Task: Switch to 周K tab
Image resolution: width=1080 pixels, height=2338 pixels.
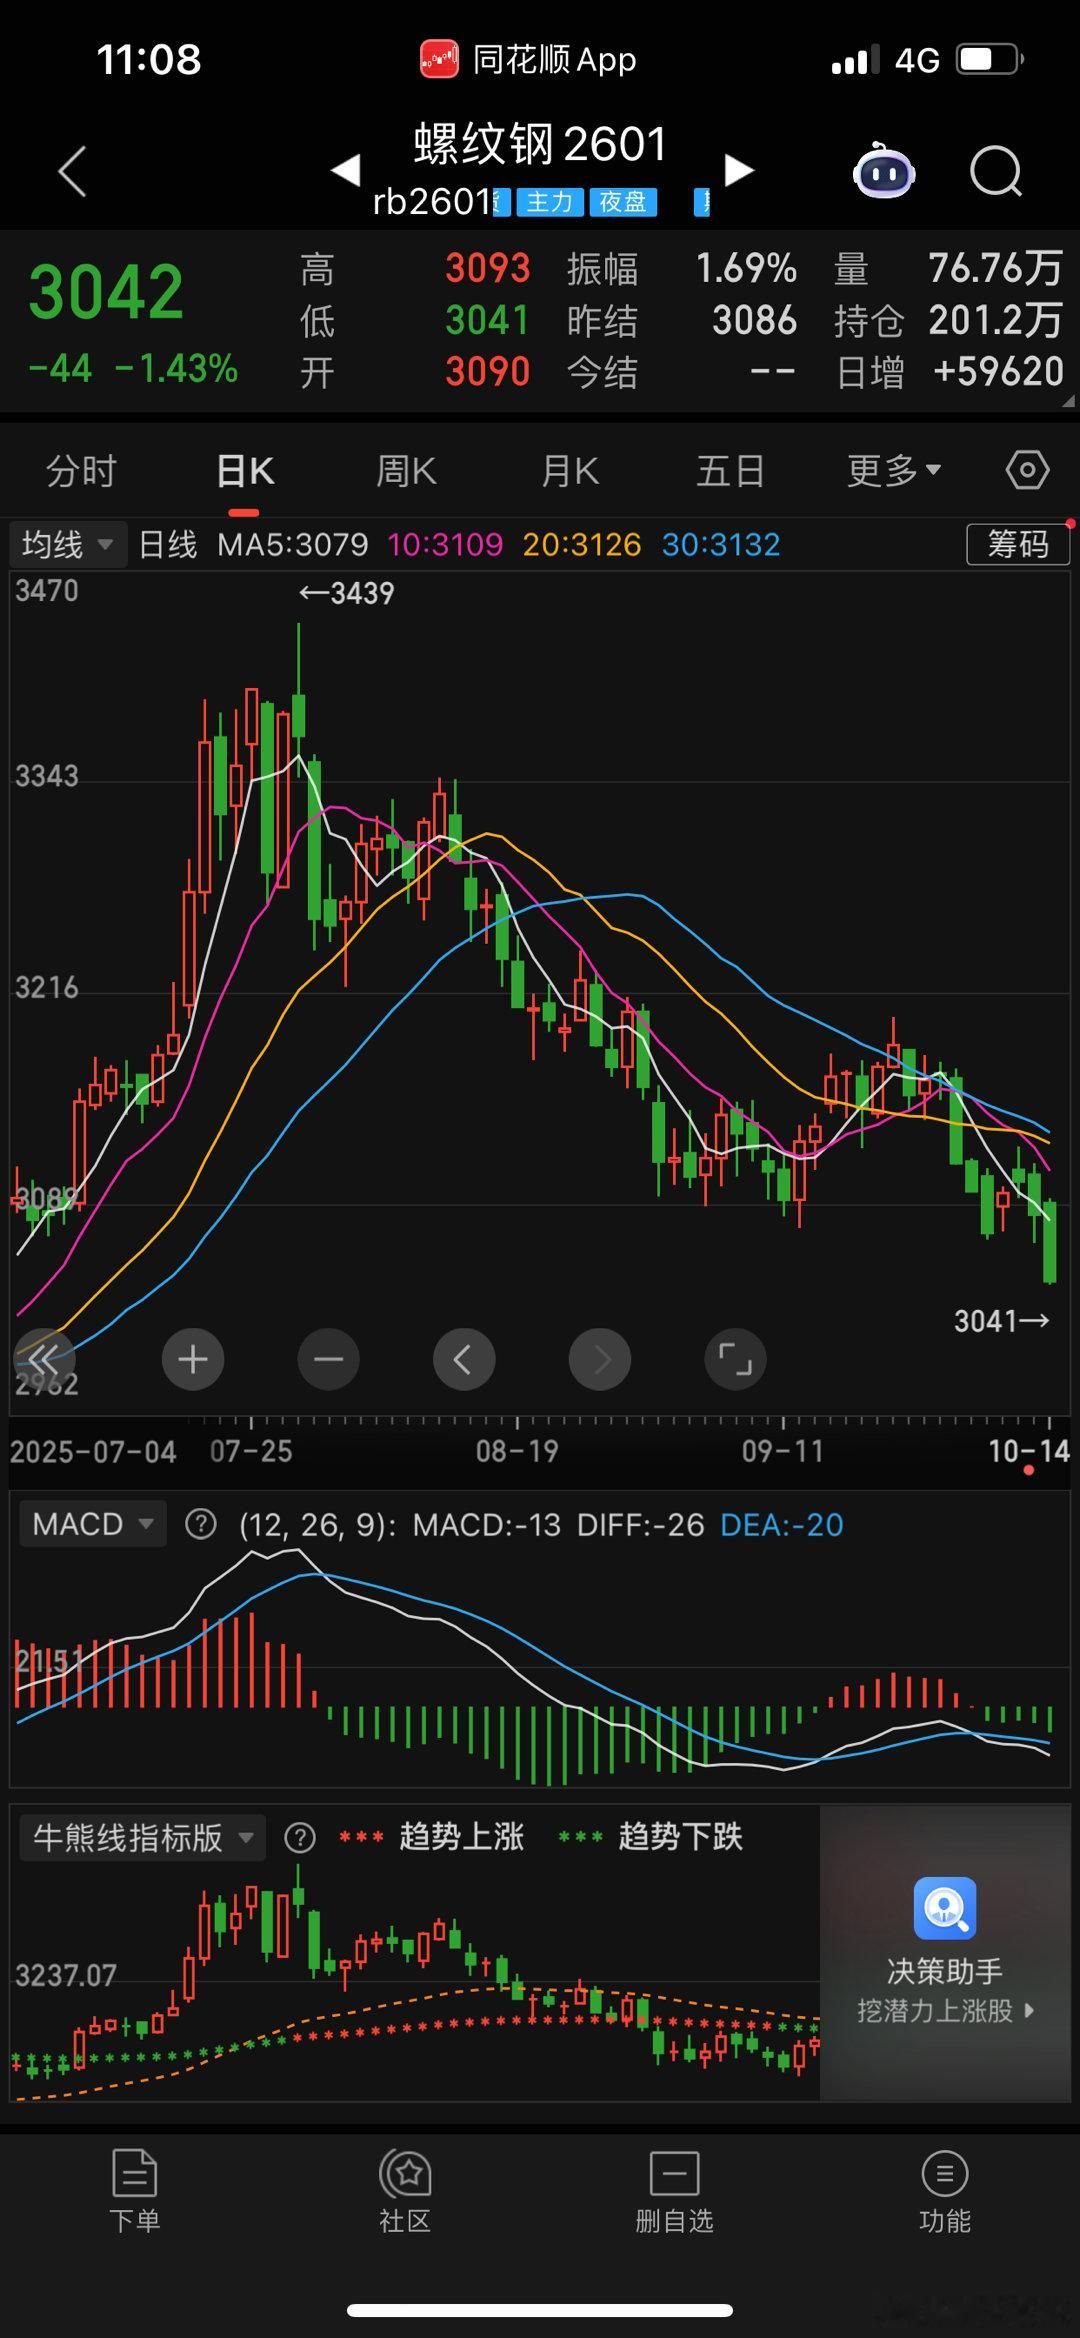Action: pyautogui.click(x=406, y=470)
